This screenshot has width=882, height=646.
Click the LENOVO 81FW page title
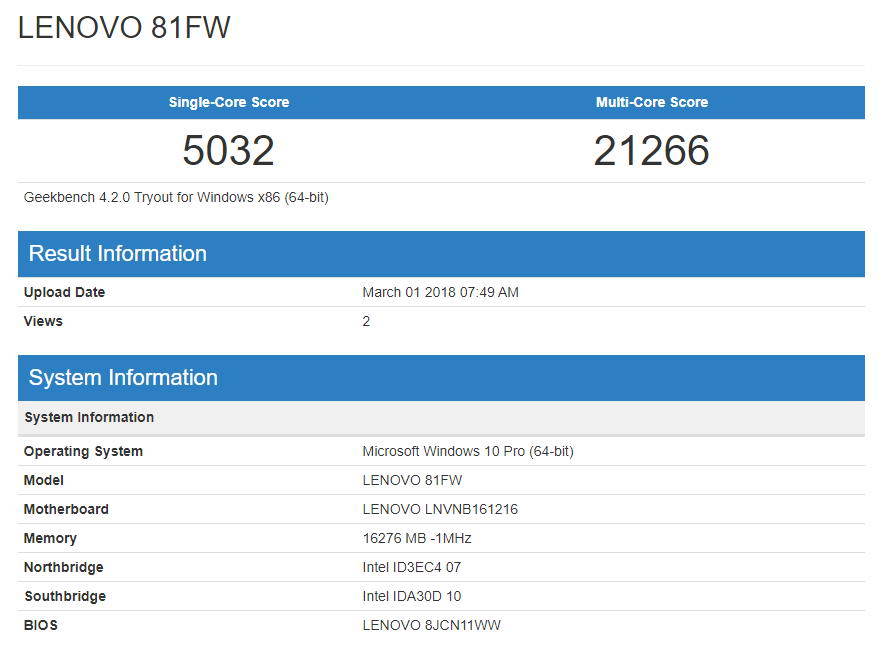(122, 28)
